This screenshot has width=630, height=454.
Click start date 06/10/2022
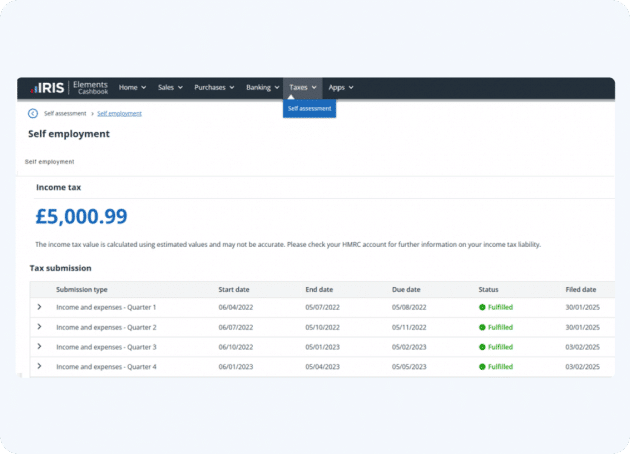236,347
